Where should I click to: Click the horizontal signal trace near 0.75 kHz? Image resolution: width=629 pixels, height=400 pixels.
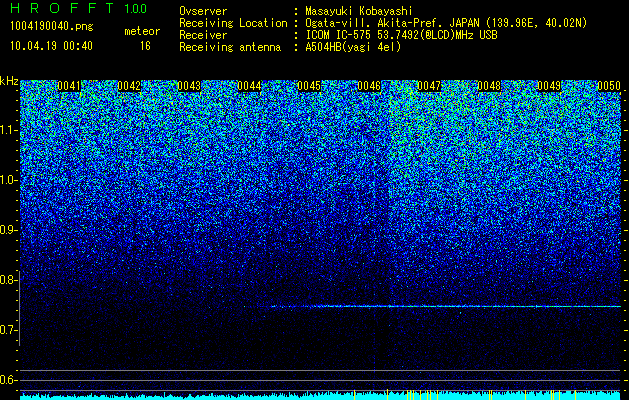click(x=445, y=307)
